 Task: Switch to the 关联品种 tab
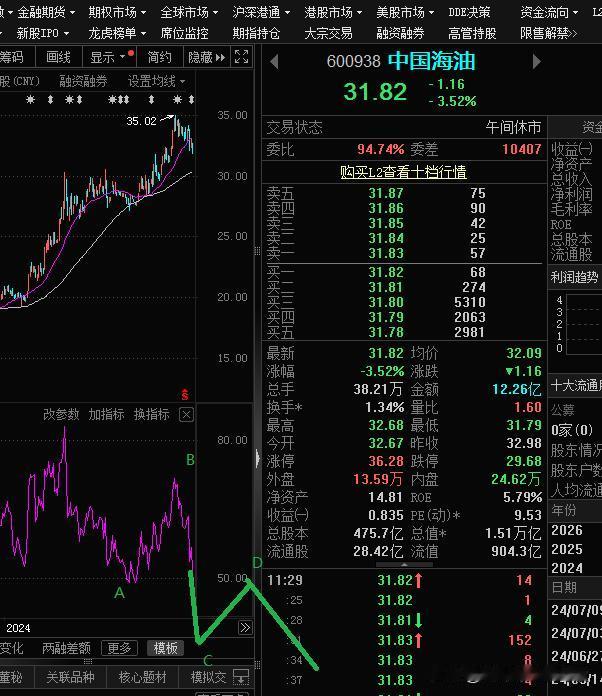click(x=70, y=677)
